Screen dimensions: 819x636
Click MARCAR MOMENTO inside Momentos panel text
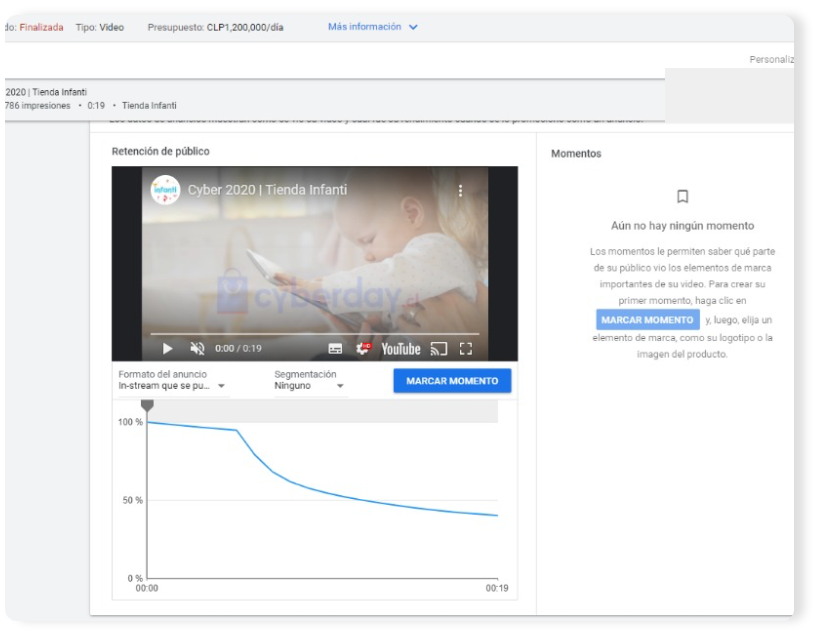click(x=647, y=320)
